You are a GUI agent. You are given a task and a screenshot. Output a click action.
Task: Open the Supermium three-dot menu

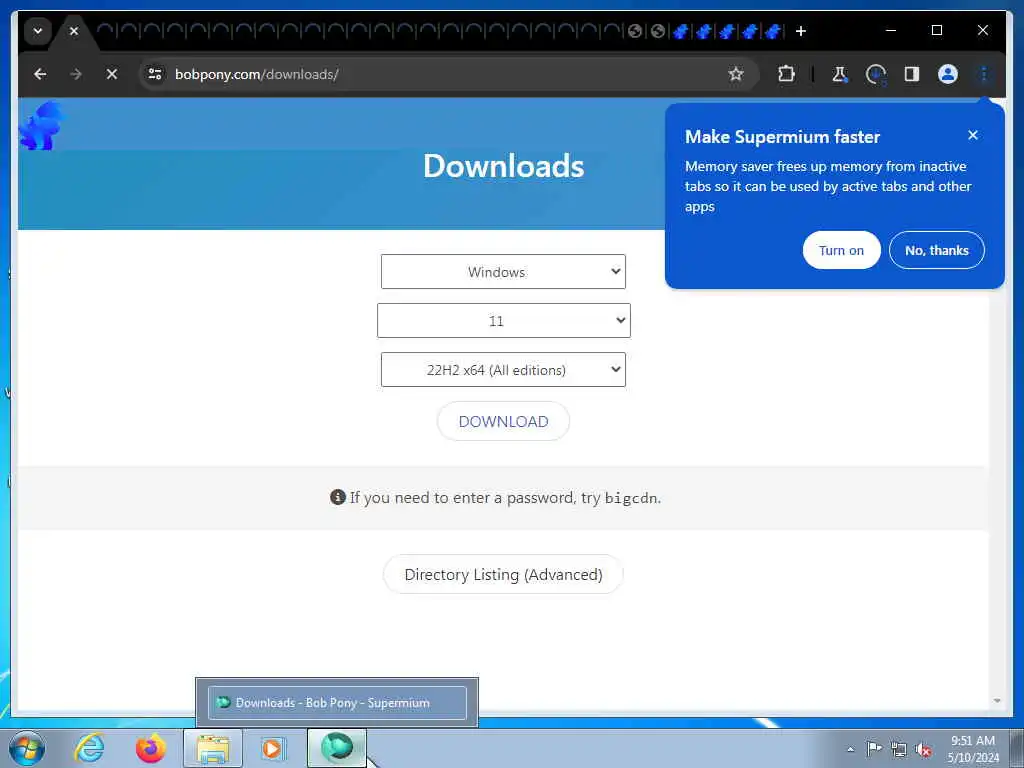pos(984,74)
